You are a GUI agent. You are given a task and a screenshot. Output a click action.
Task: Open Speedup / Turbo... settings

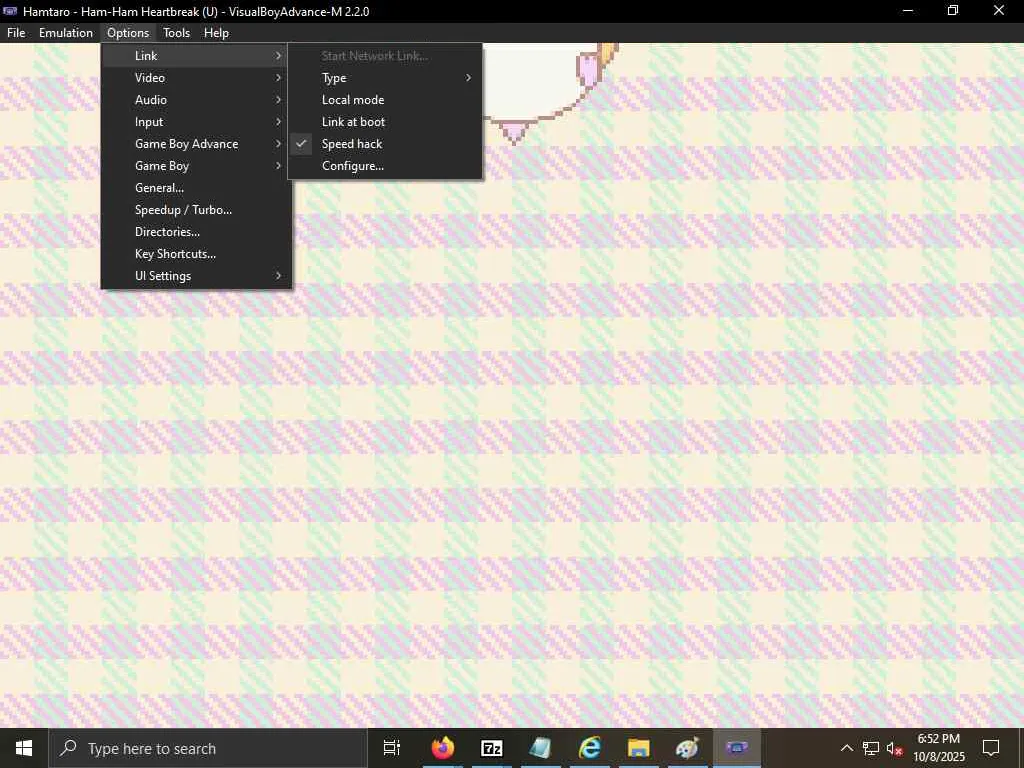(196, 210)
